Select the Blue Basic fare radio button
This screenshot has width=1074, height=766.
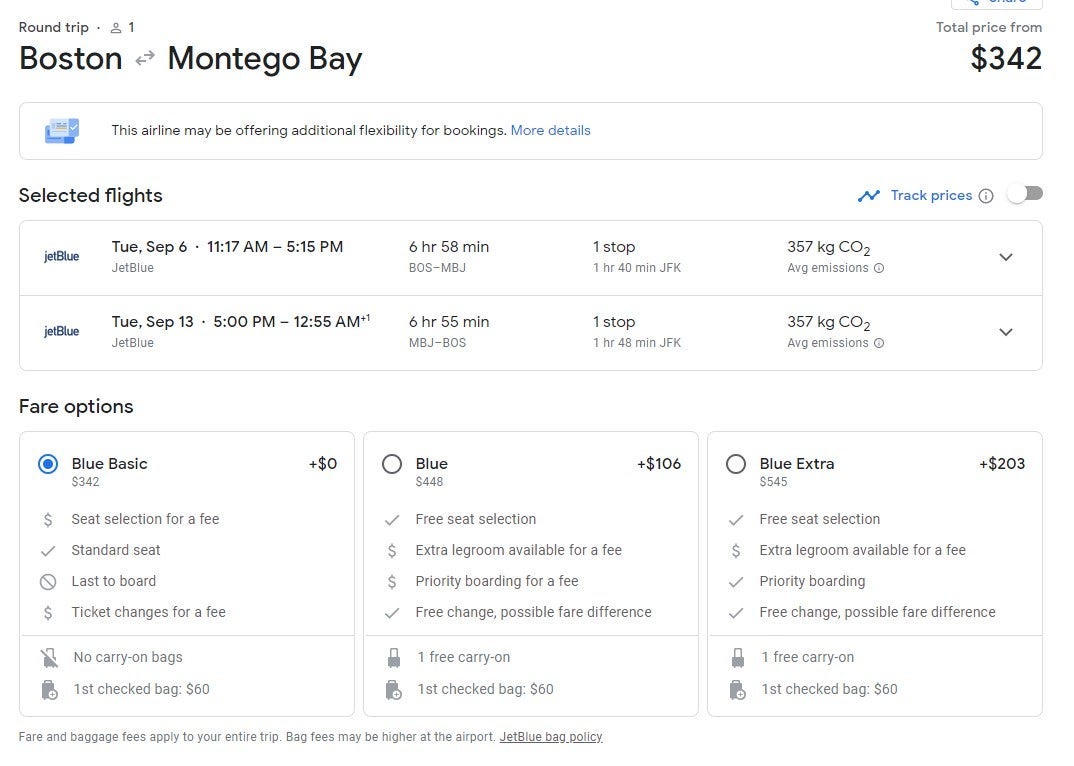coord(48,464)
